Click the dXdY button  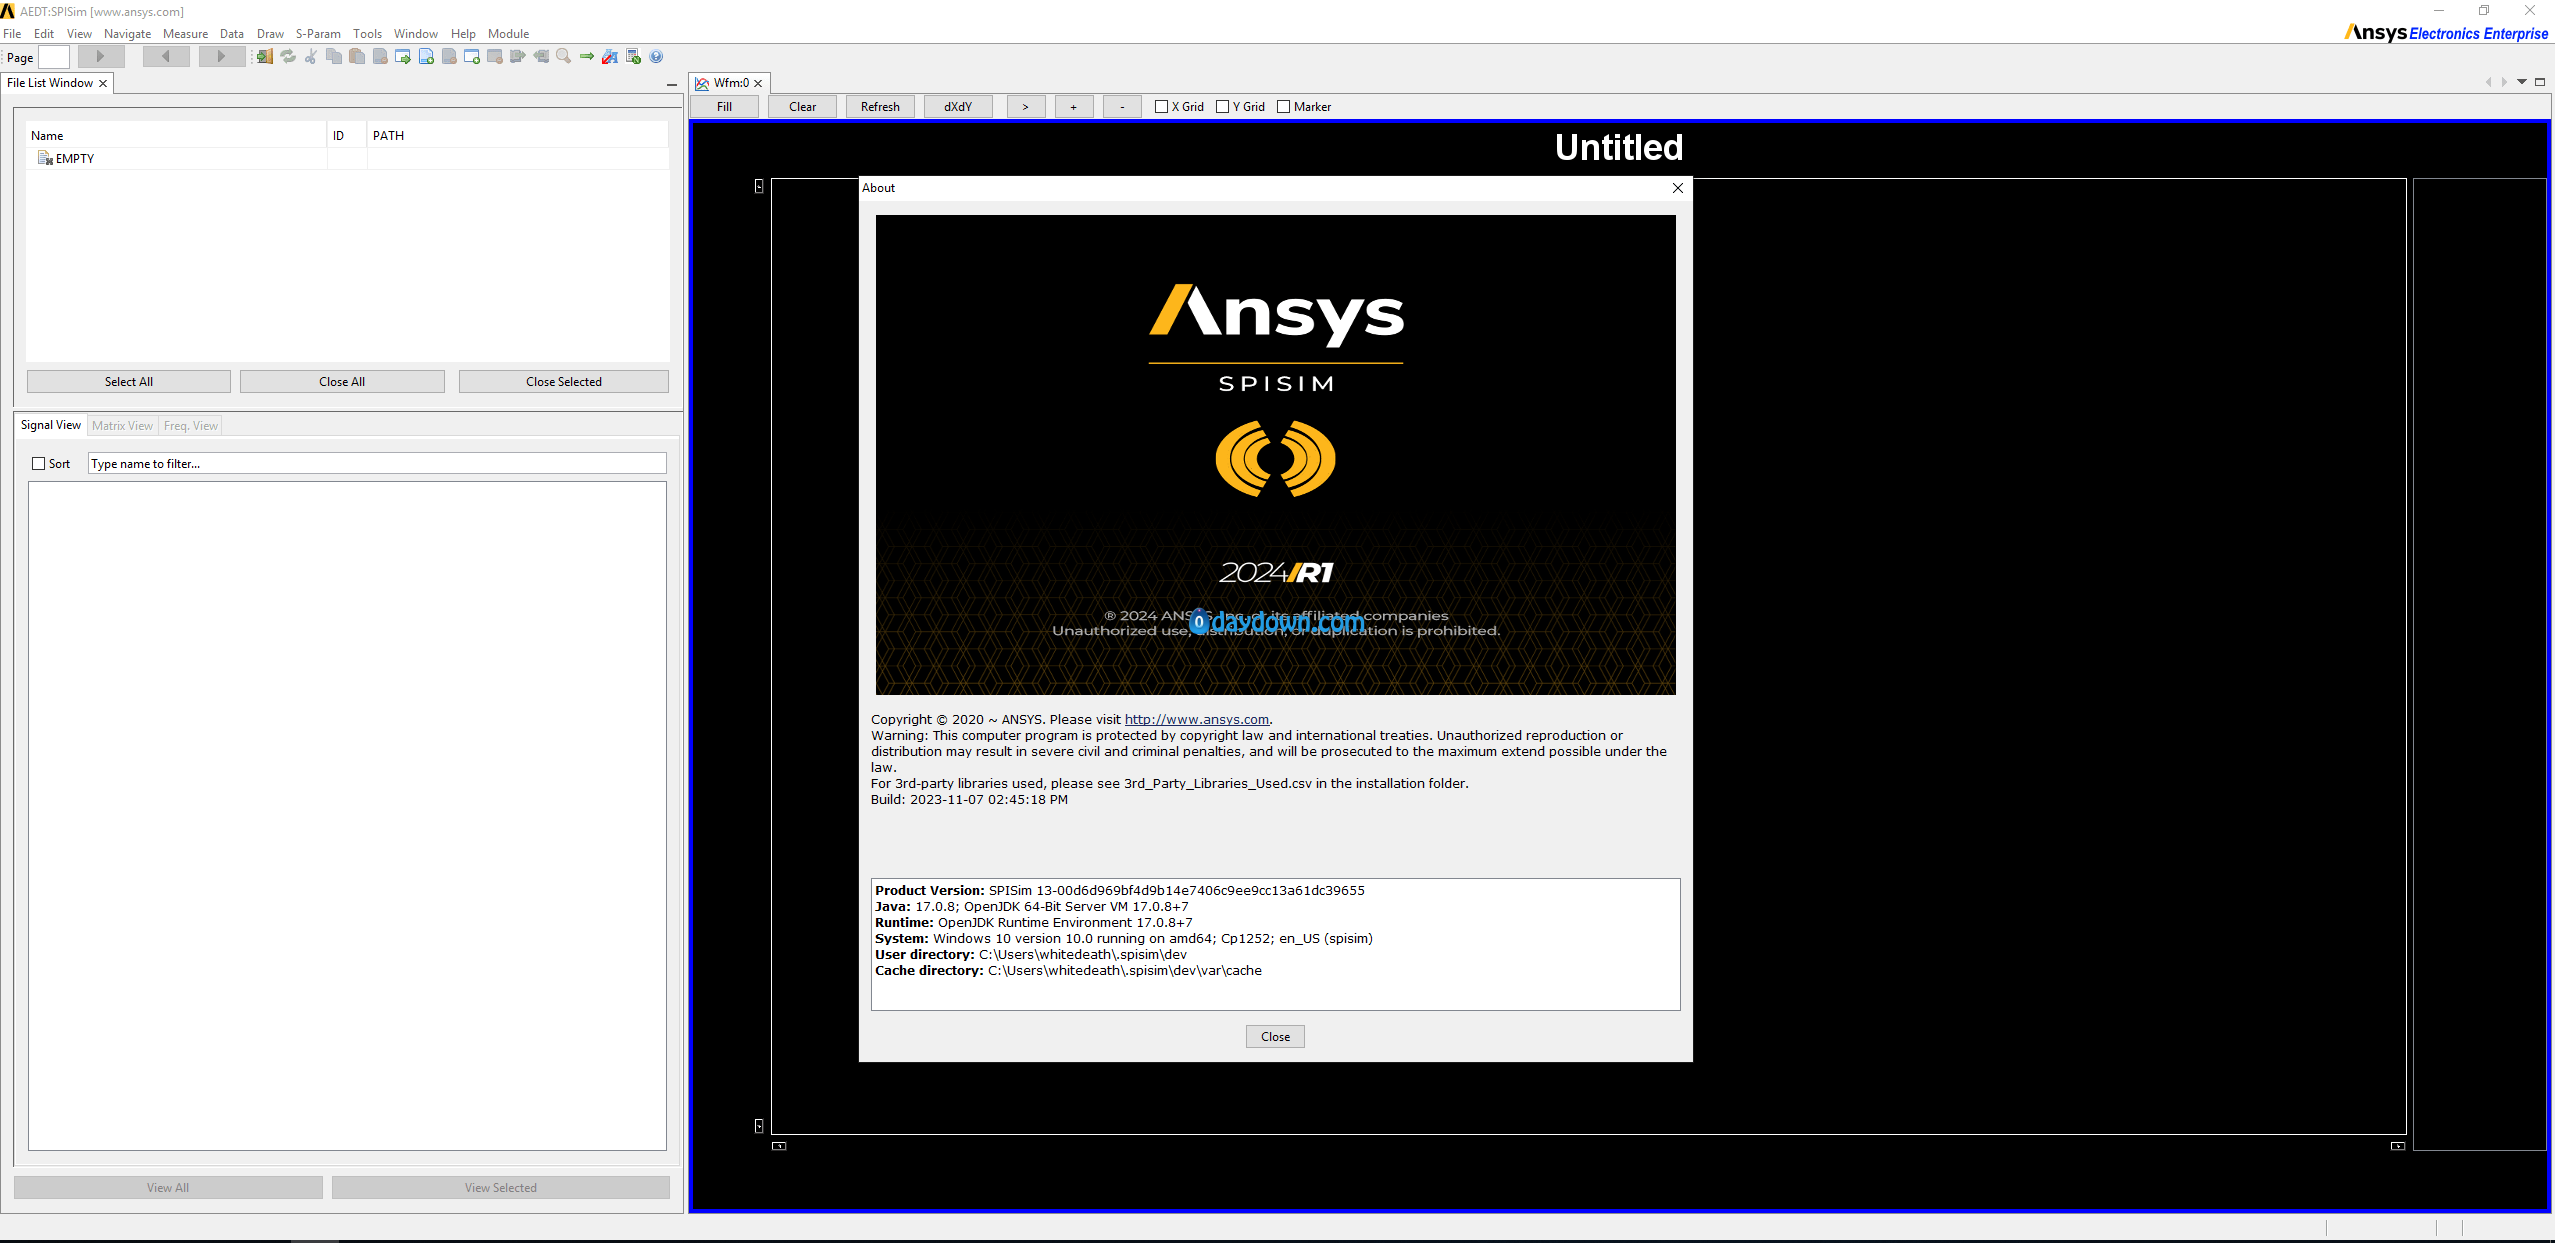click(x=958, y=107)
